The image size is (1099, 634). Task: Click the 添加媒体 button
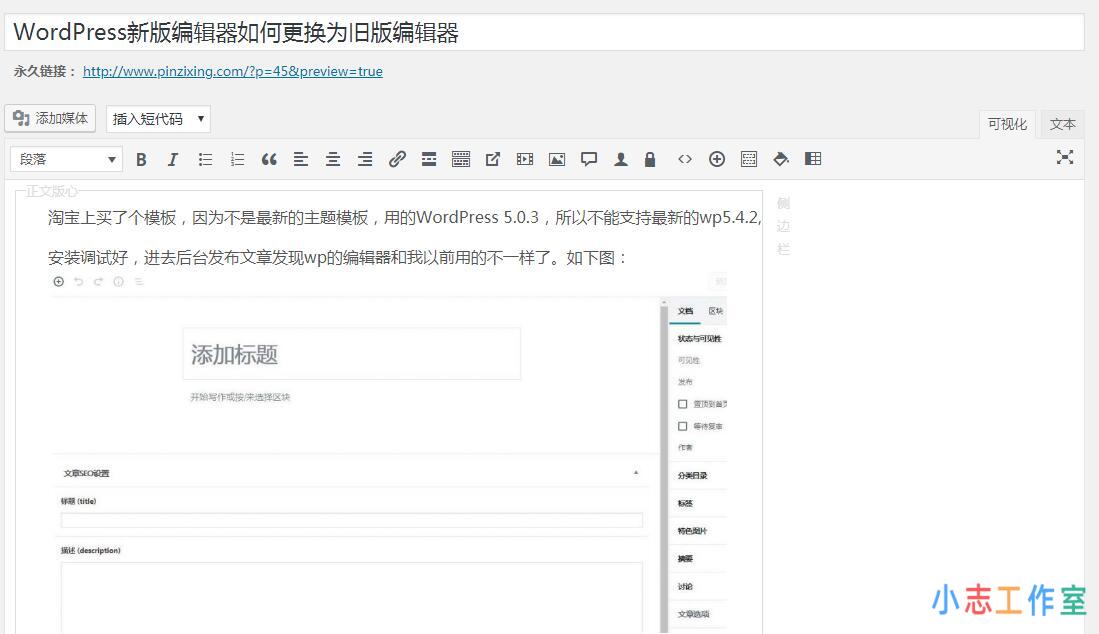[49, 117]
